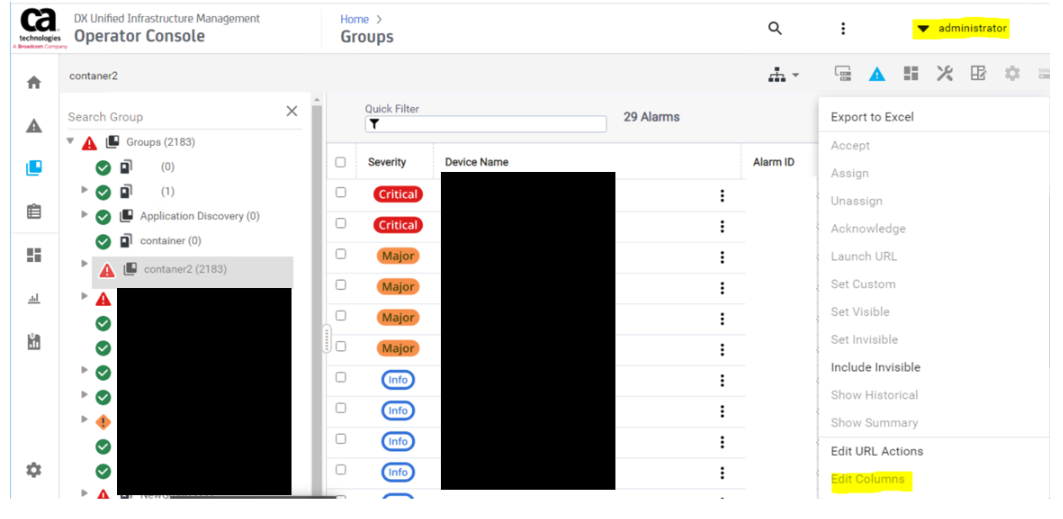Expand the Application Discovery tree node
The width and height of the screenshot is (1063, 519).
(x=85, y=215)
